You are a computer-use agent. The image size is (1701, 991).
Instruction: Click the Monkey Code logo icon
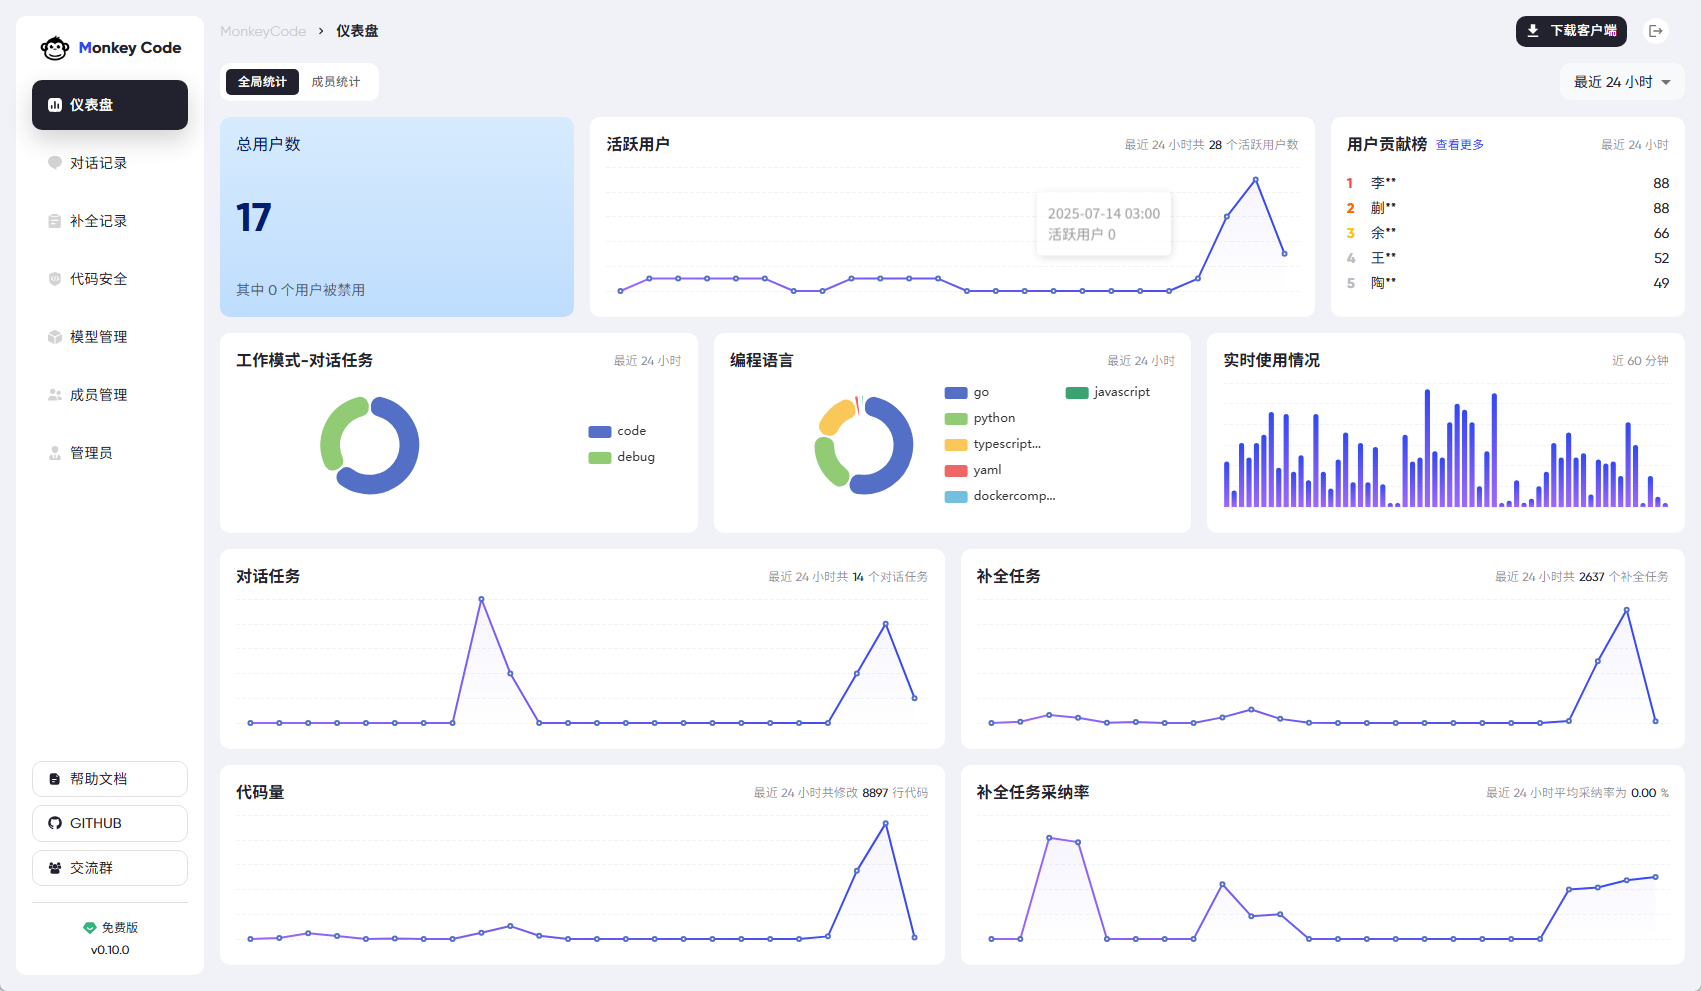54,48
